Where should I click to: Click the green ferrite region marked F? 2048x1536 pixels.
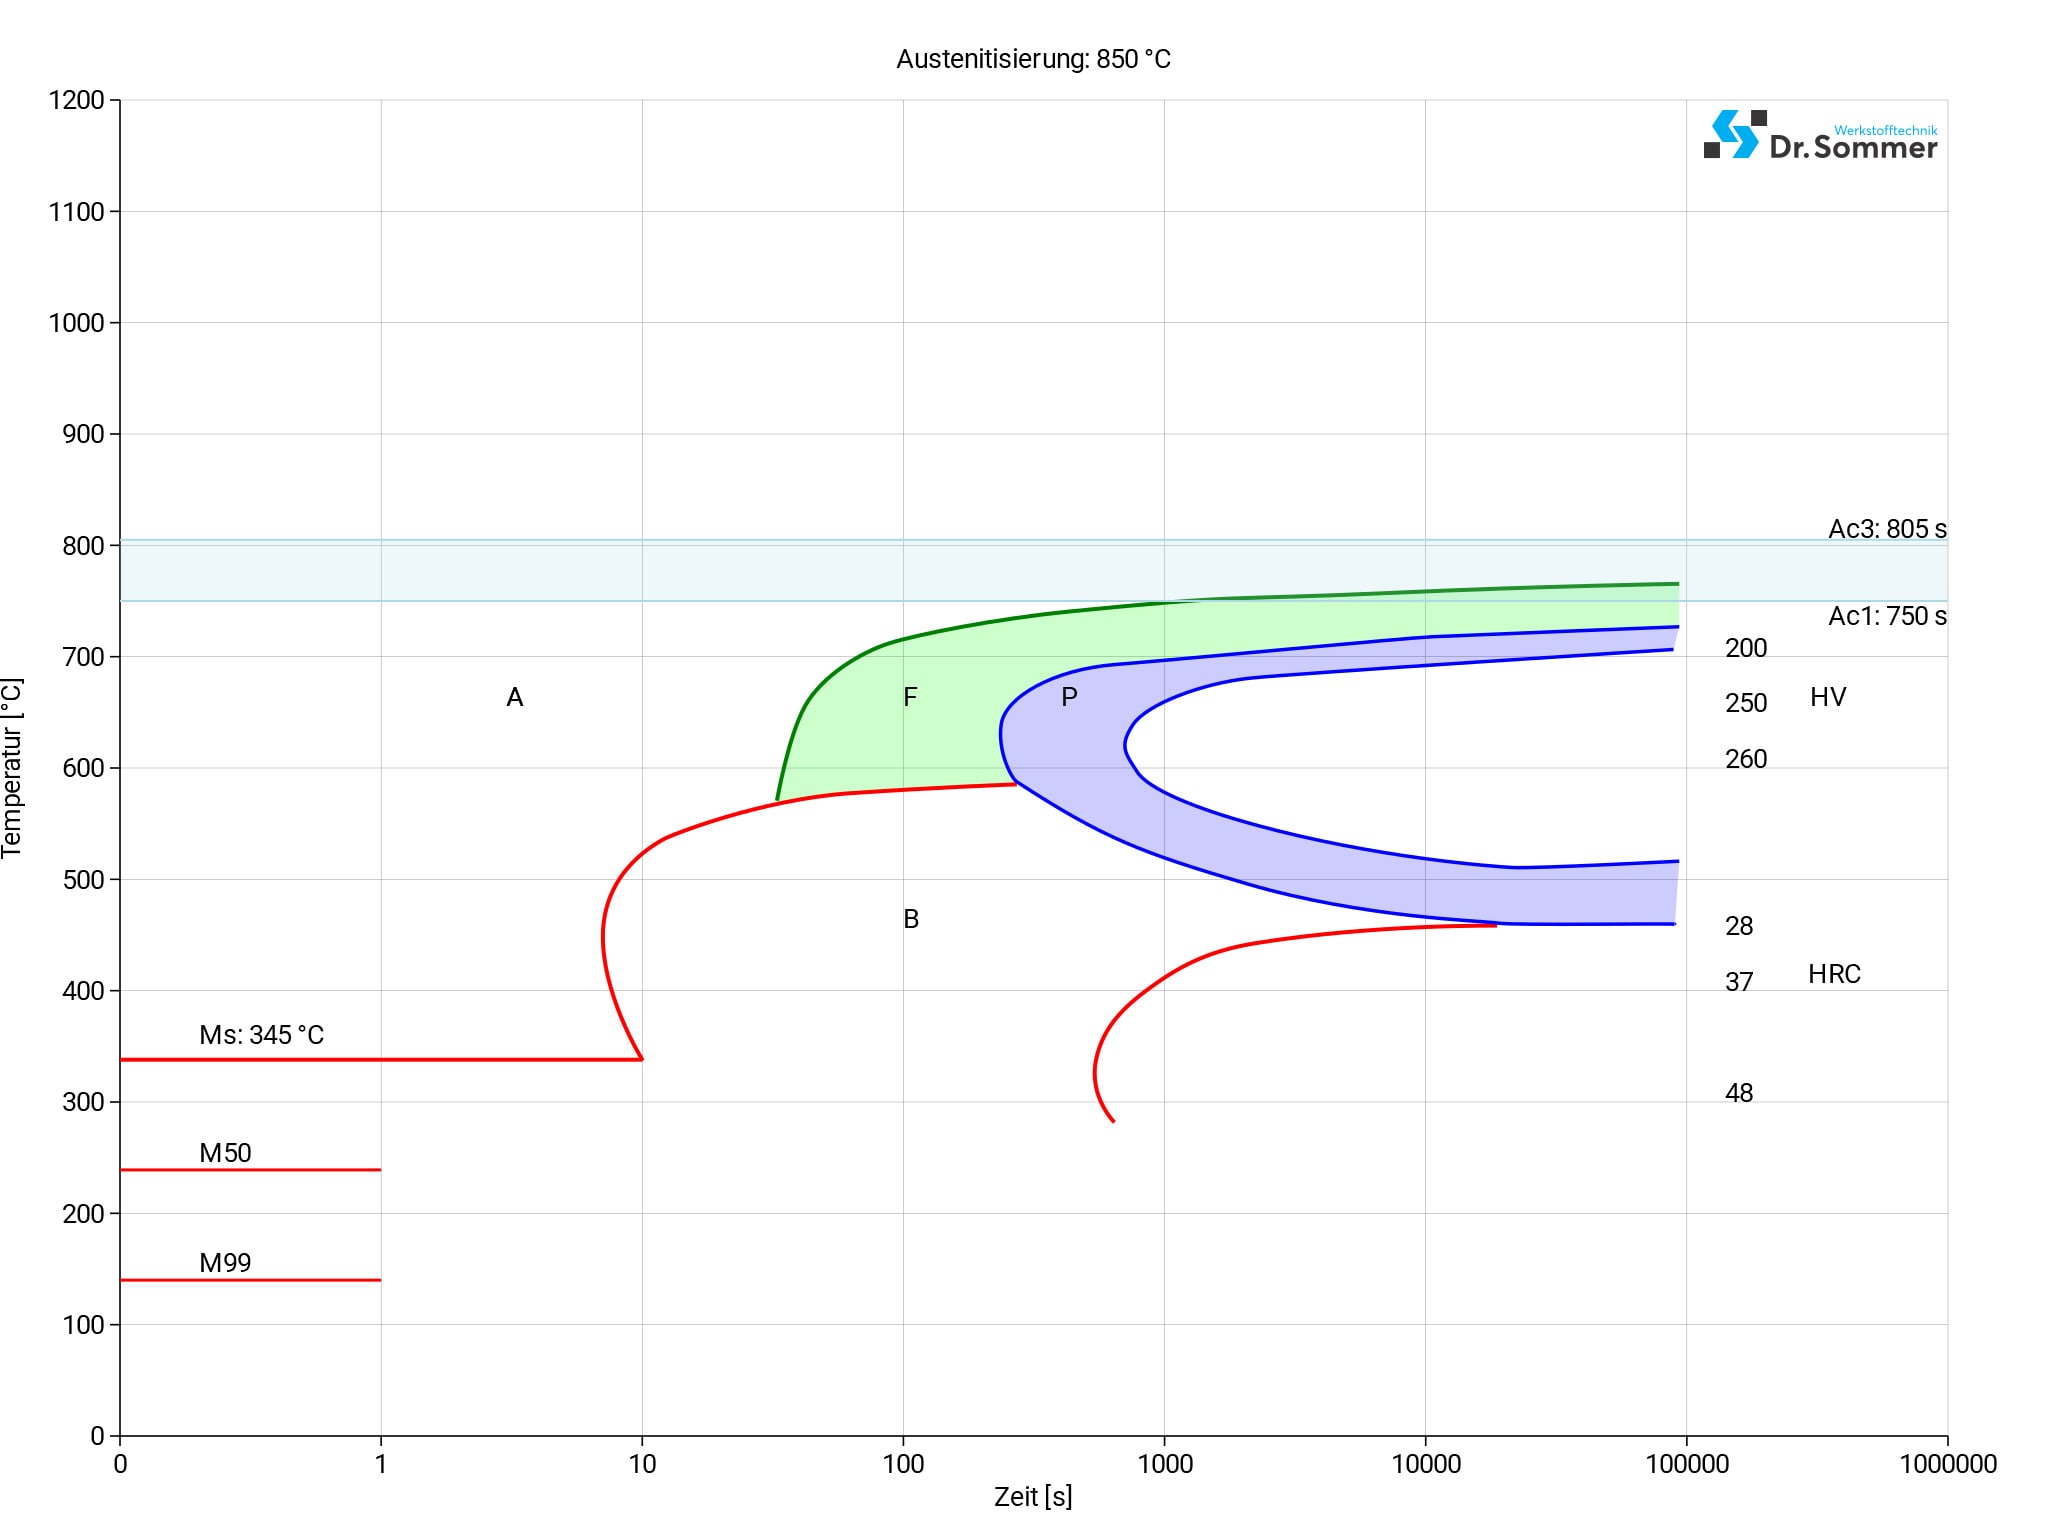[x=909, y=697]
